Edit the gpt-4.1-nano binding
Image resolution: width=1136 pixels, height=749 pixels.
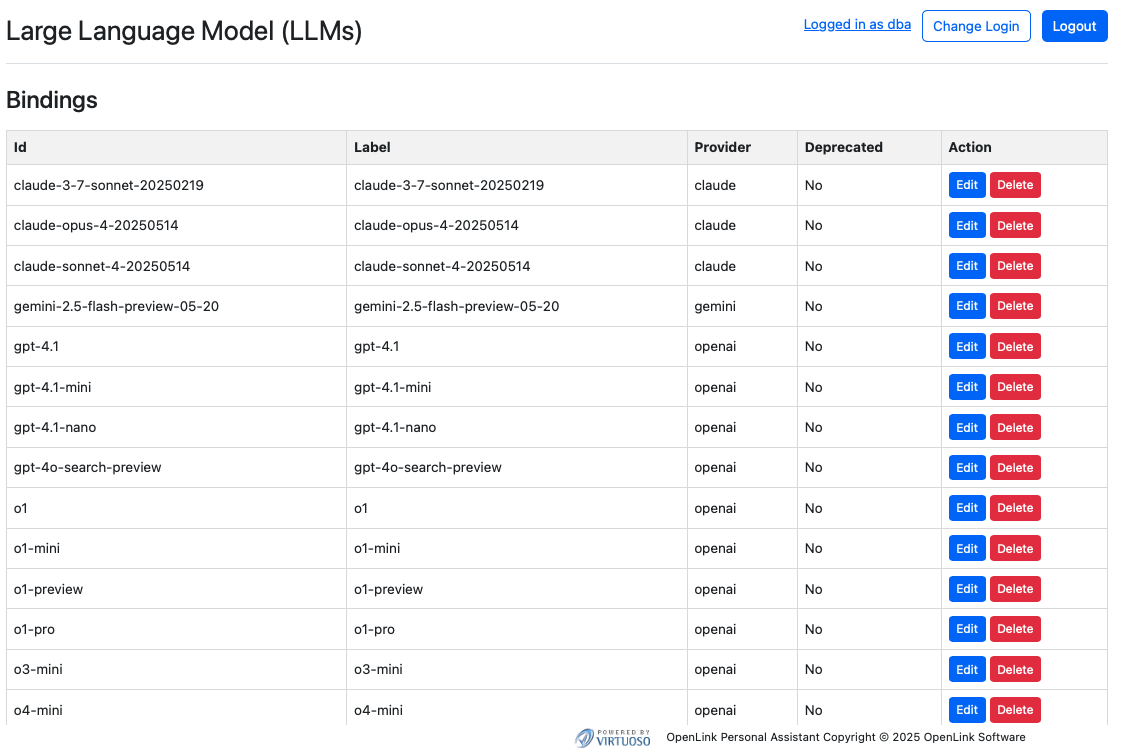click(967, 427)
